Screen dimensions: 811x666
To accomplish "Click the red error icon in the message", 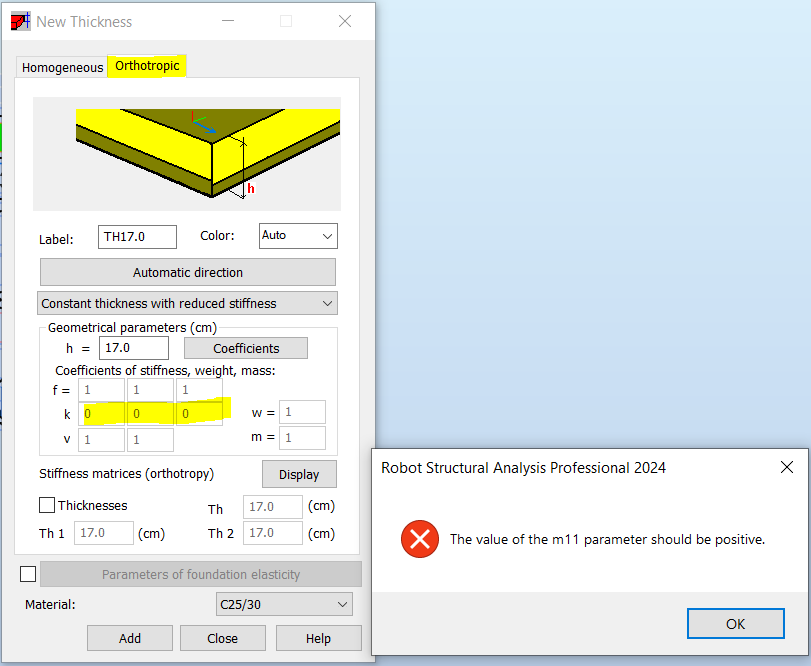I will click(x=420, y=539).
